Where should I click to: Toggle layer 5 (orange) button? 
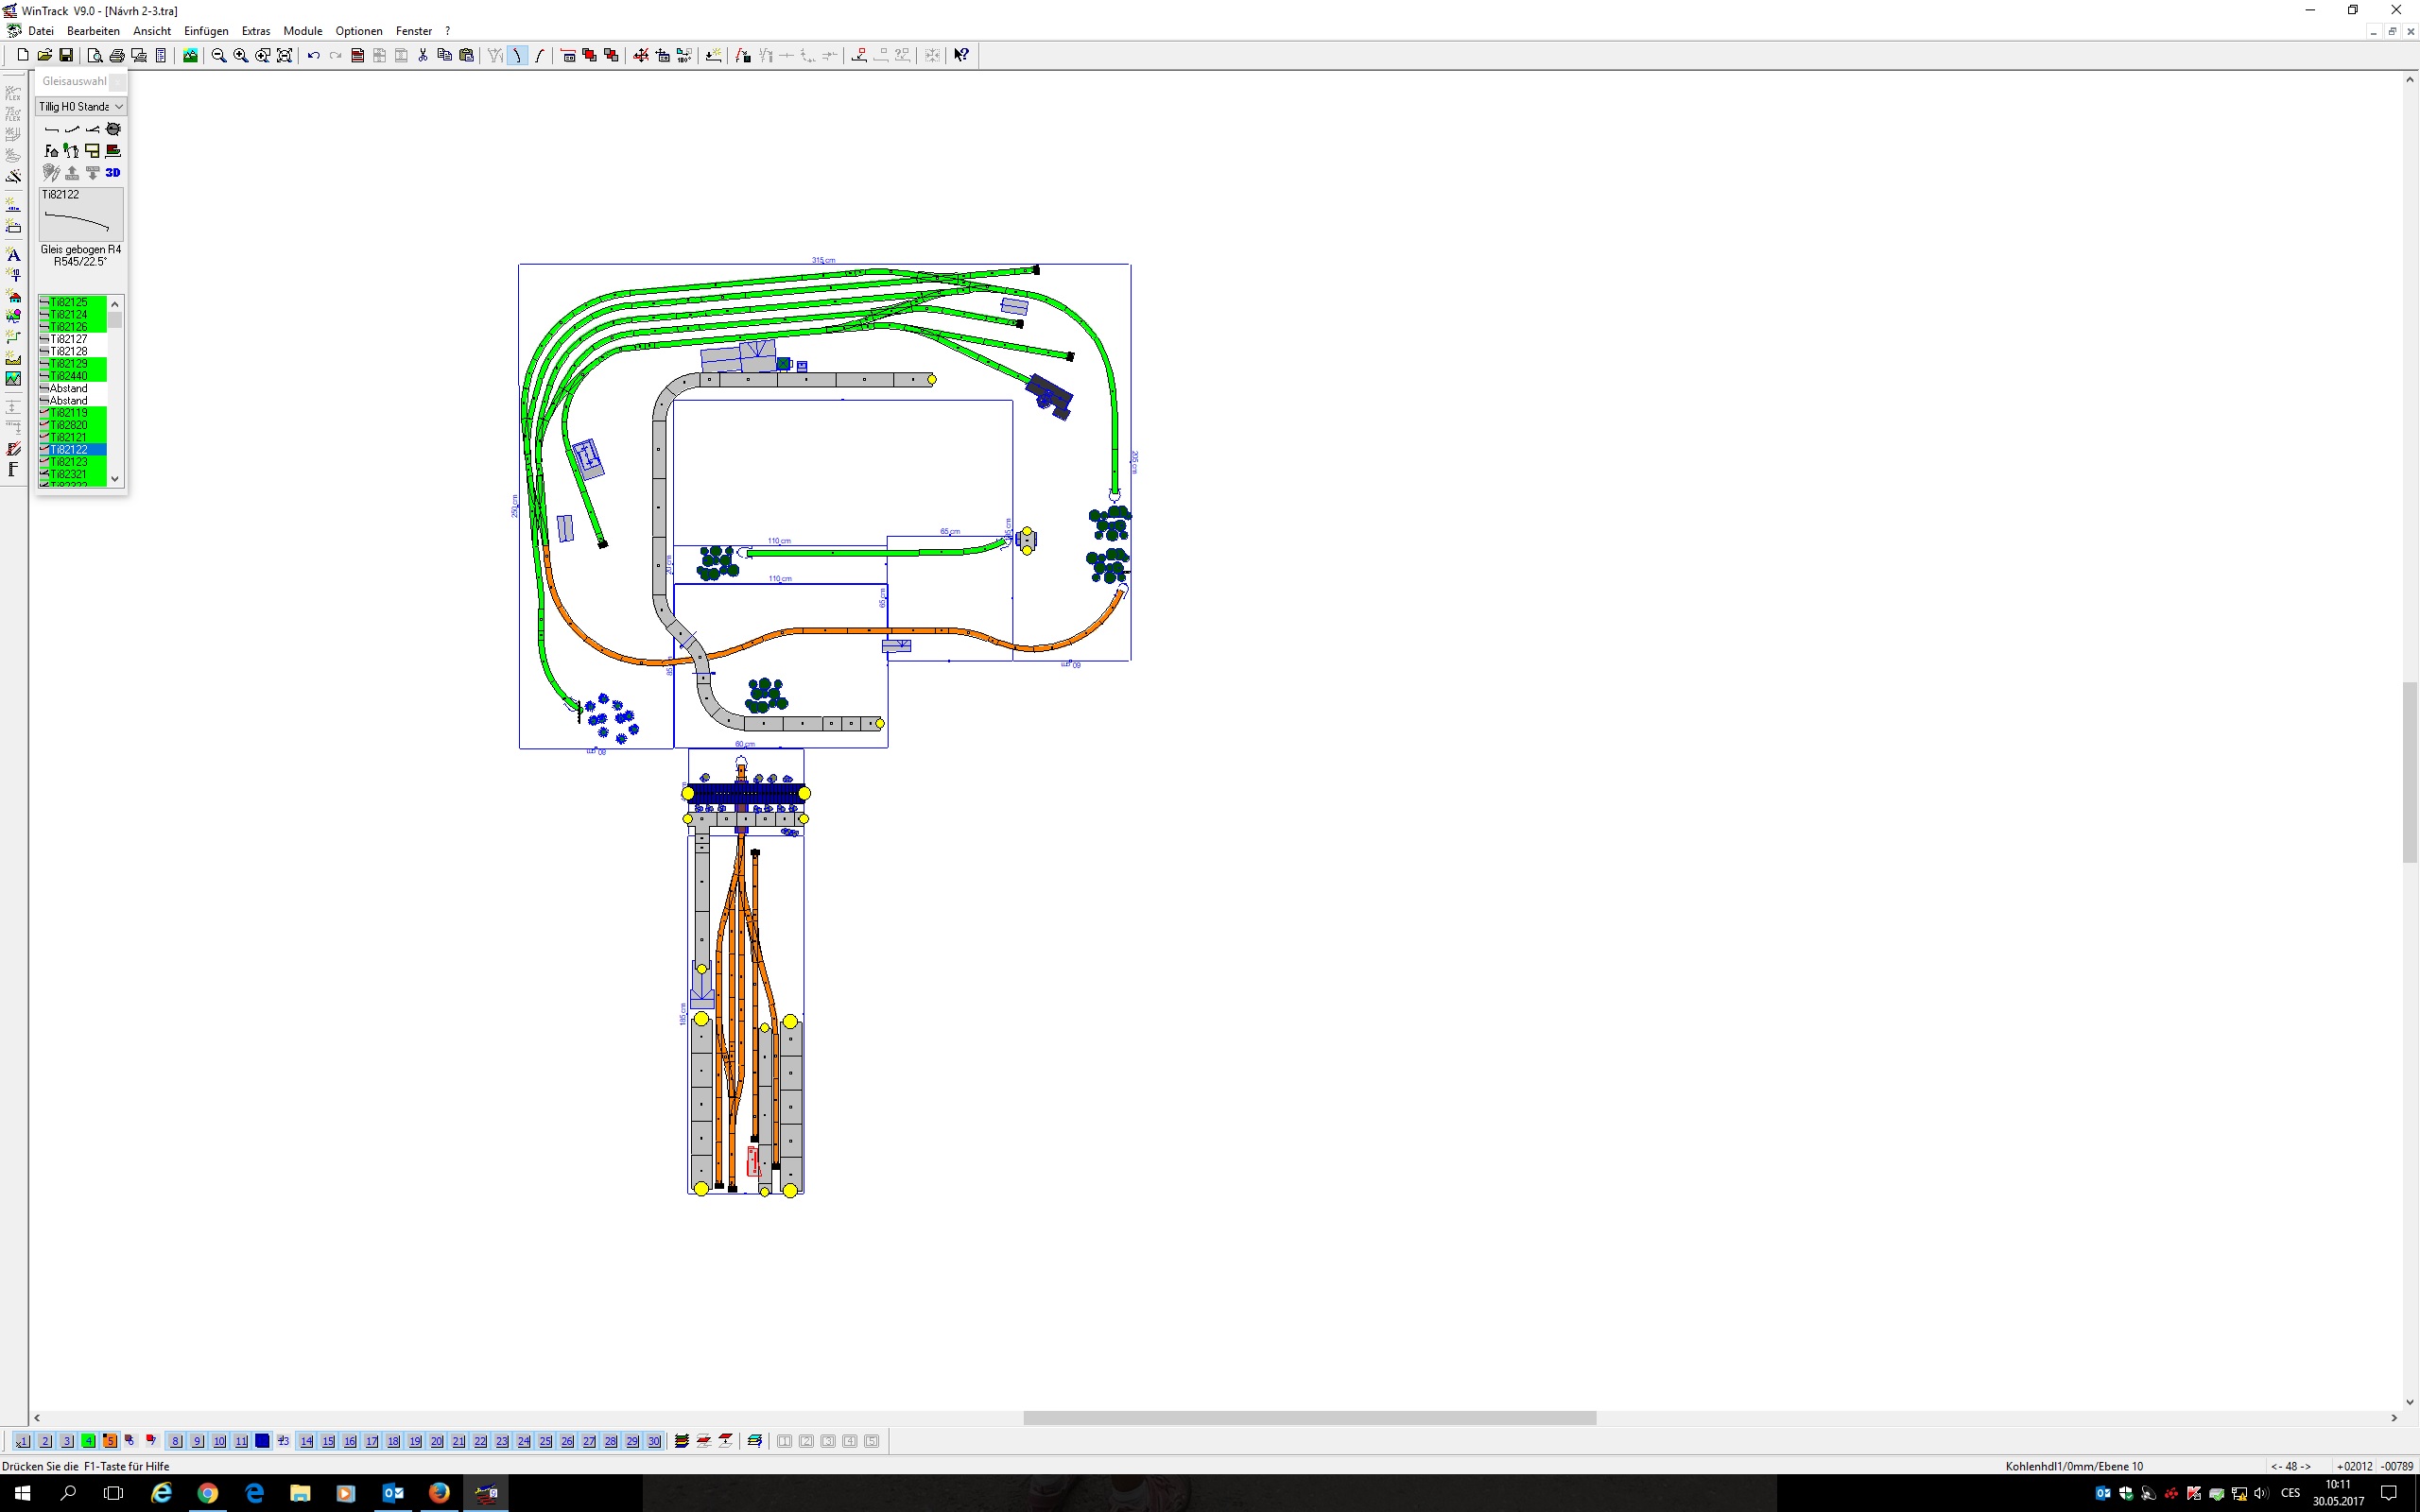click(x=110, y=1441)
